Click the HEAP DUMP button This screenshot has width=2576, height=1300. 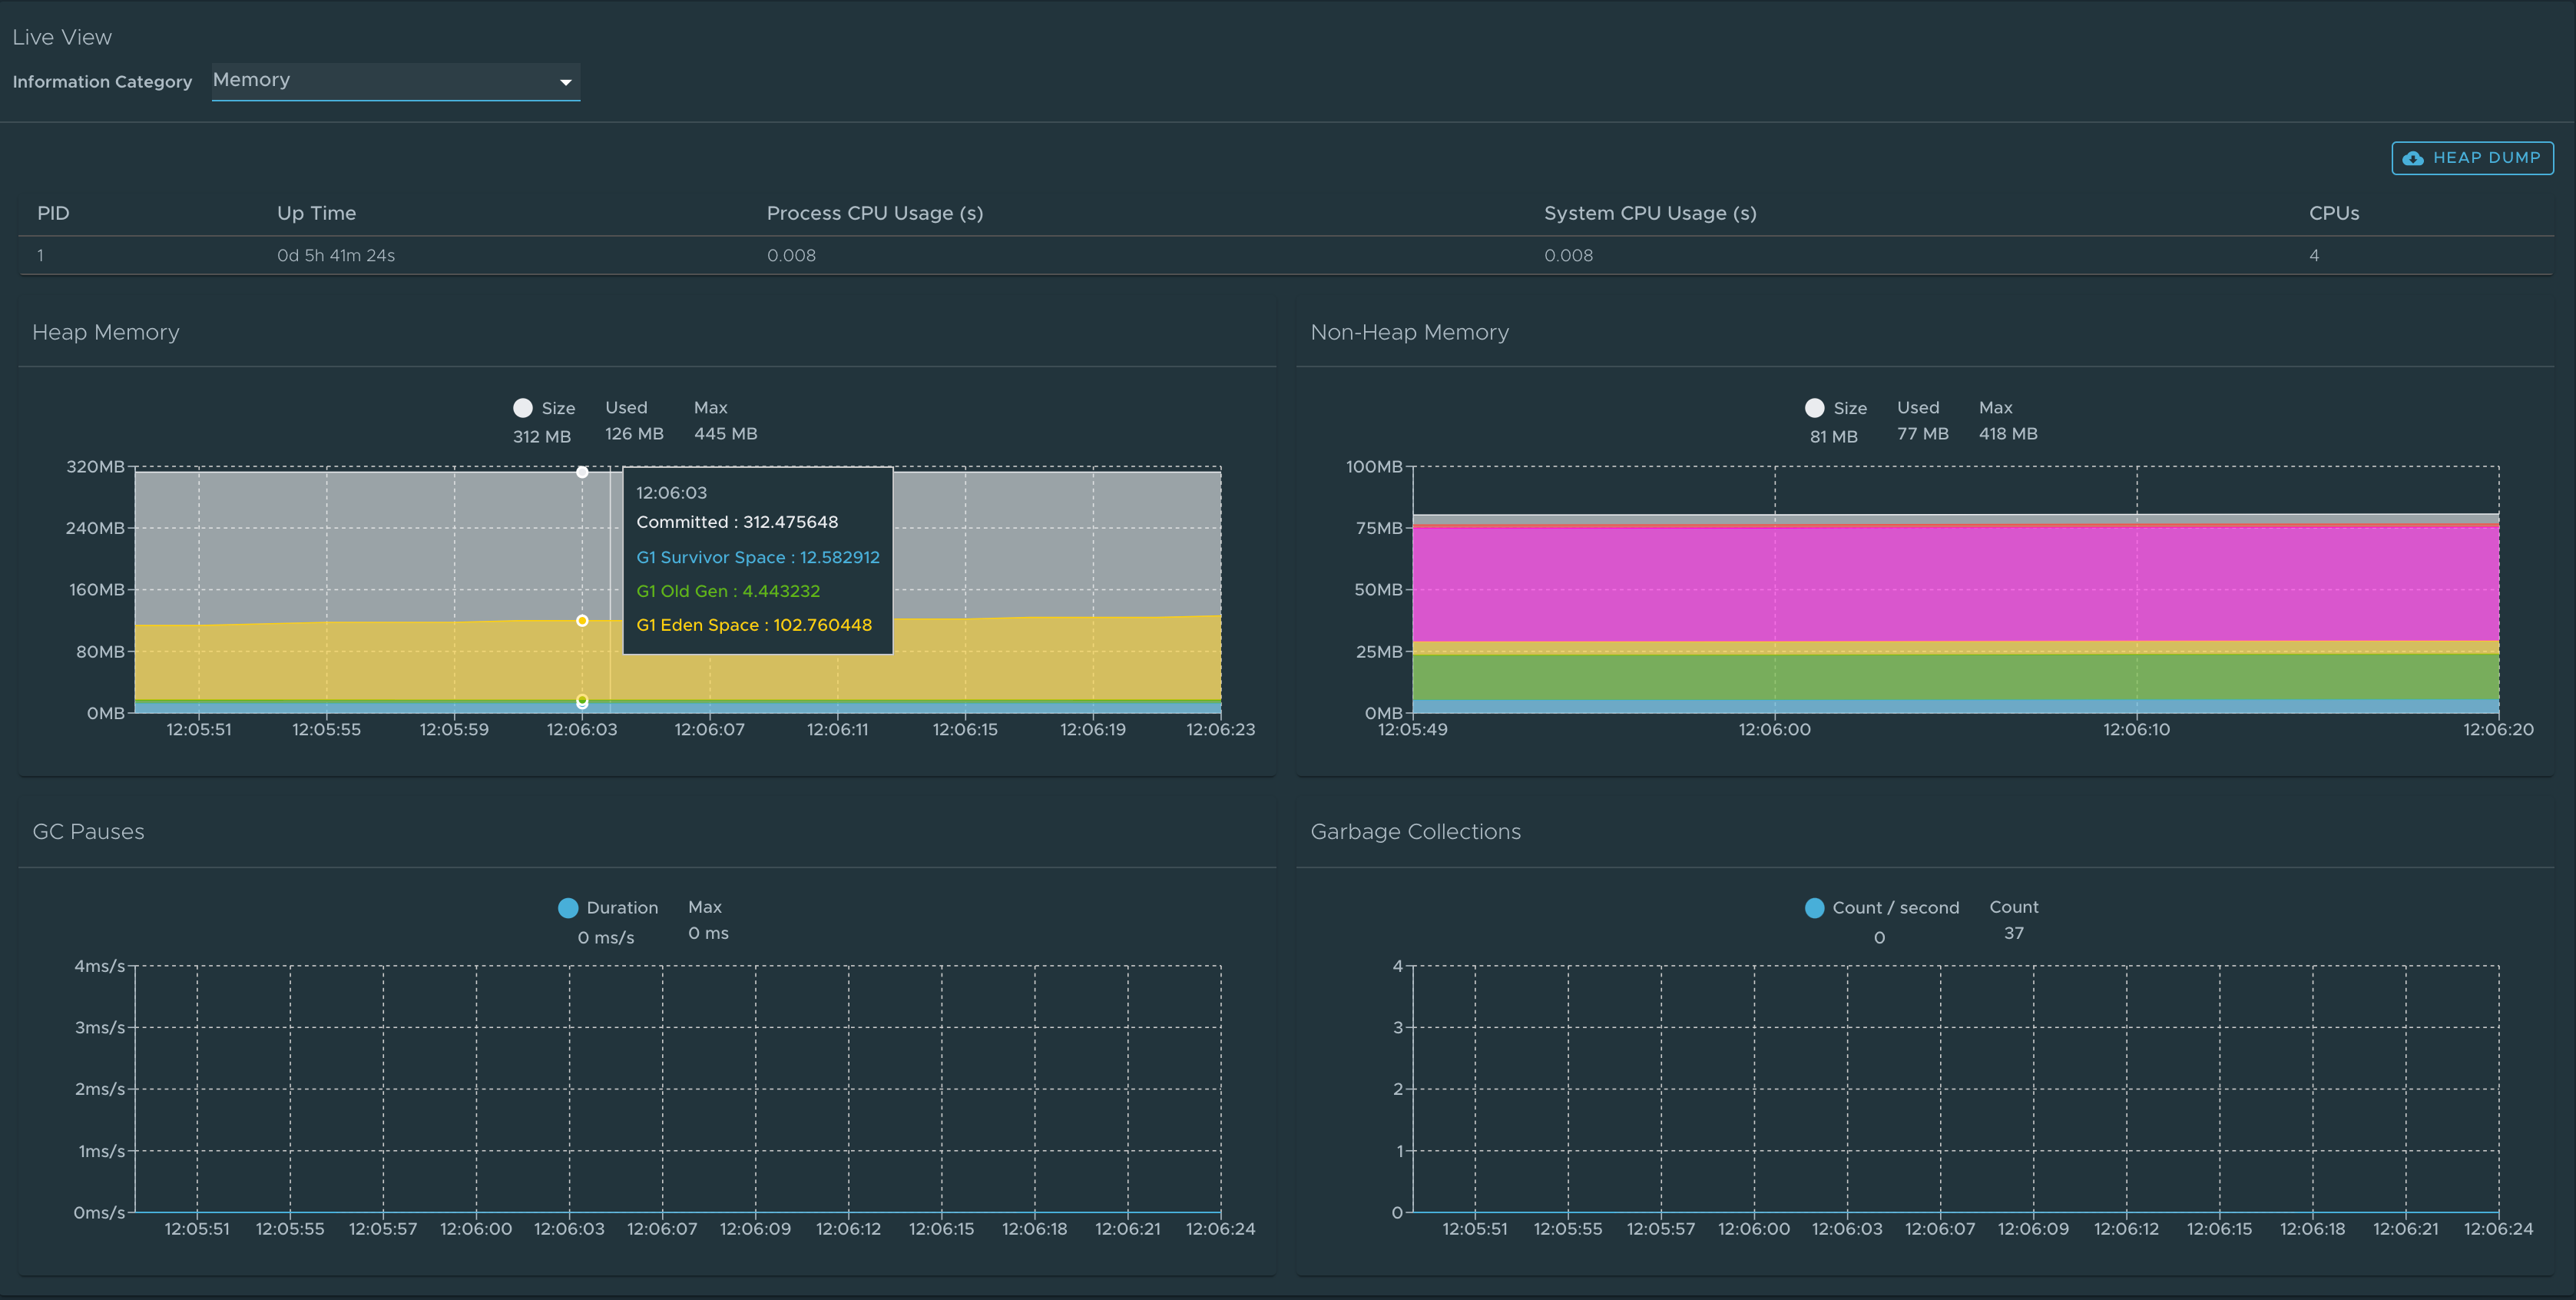[x=2472, y=158]
